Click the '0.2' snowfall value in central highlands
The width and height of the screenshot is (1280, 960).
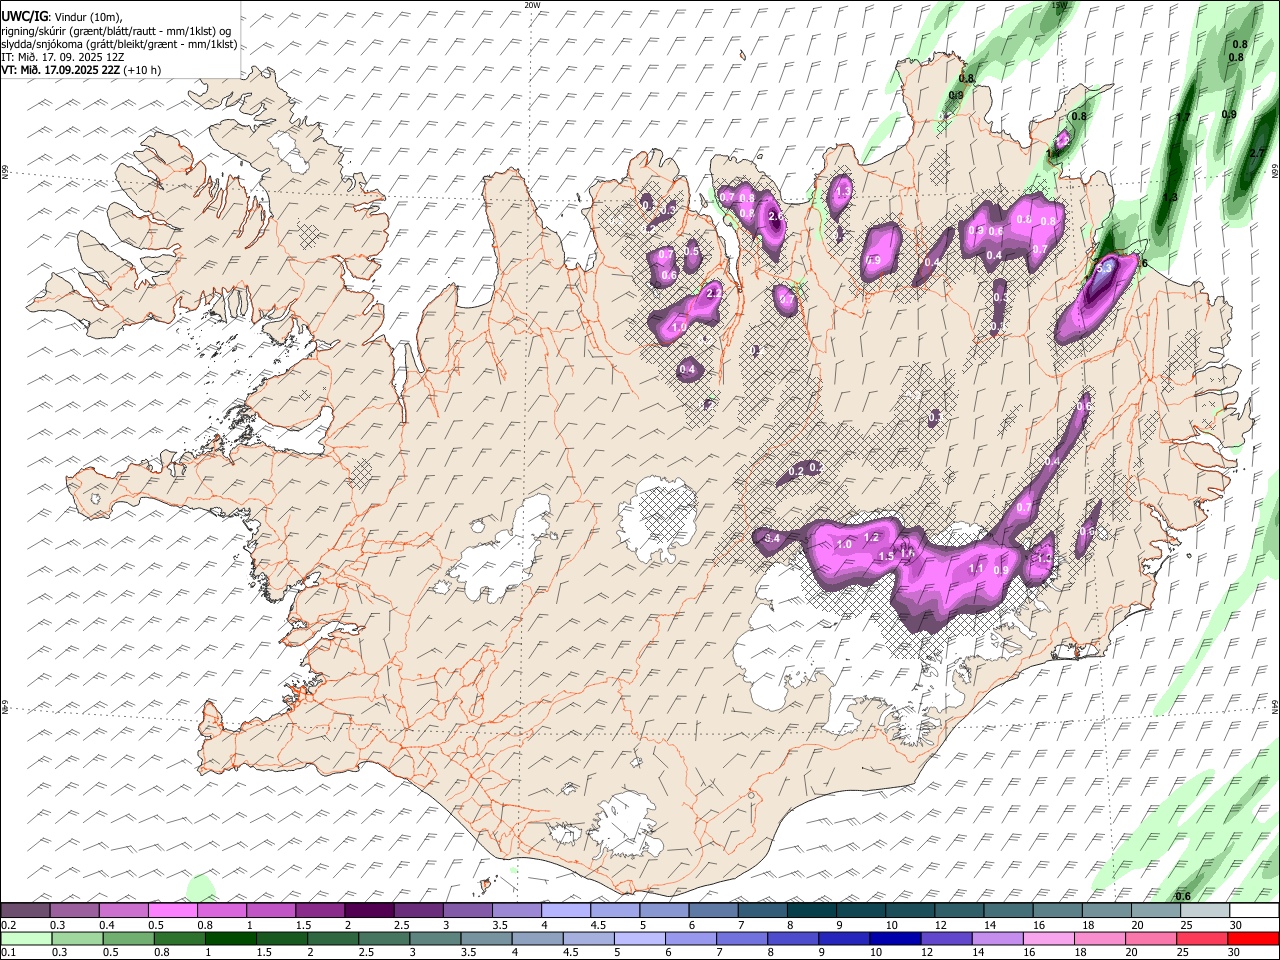coord(797,472)
